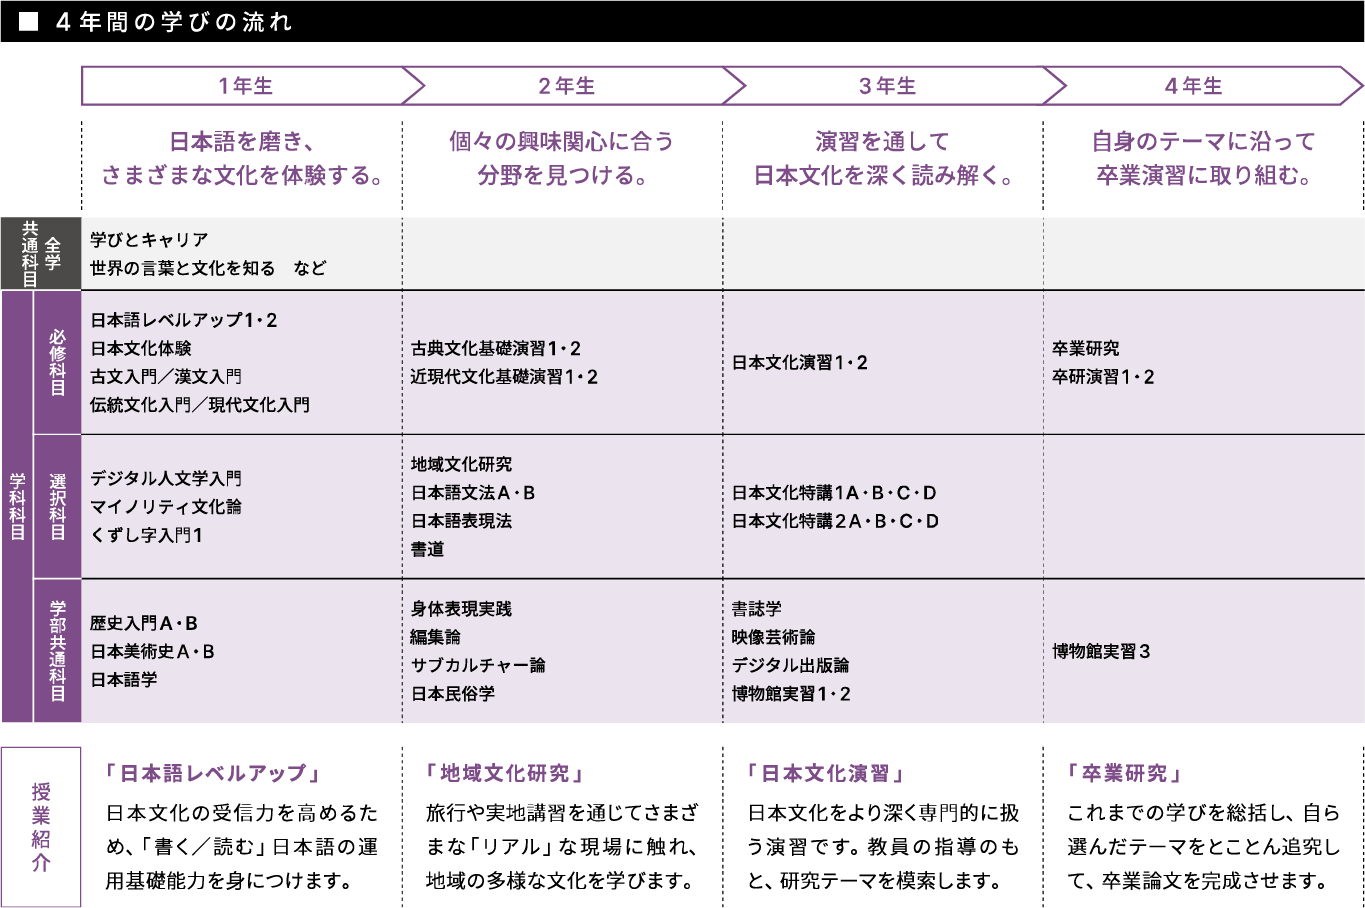Click the vertical 学科科目 sidebar label
Image resolution: width=1365 pixels, height=908 pixels.
[17, 507]
